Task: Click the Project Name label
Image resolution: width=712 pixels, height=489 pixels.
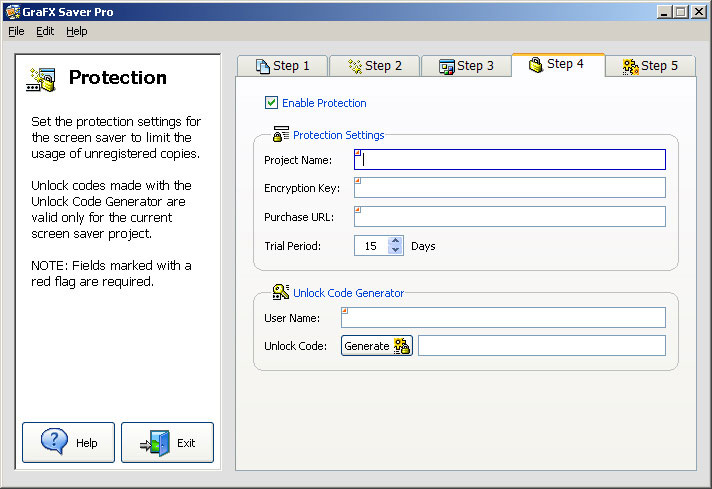Action: [298, 160]
